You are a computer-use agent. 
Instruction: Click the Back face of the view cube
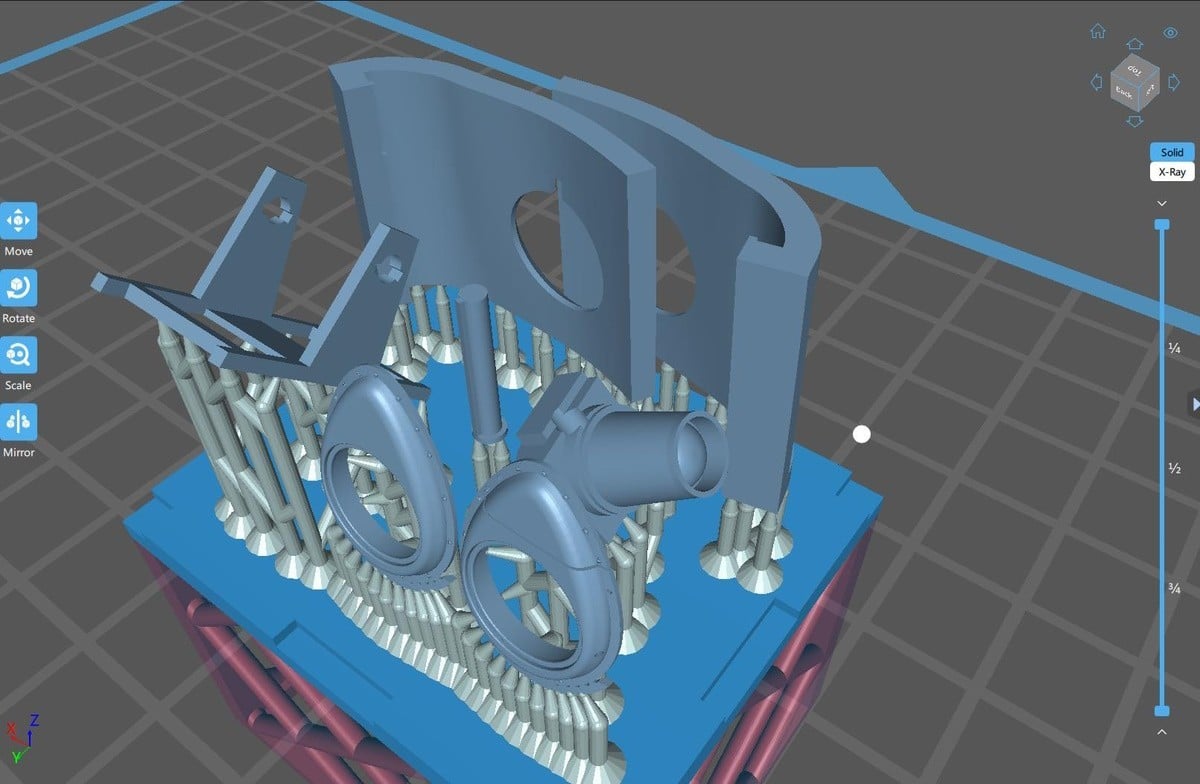[x=1124, y=93]
